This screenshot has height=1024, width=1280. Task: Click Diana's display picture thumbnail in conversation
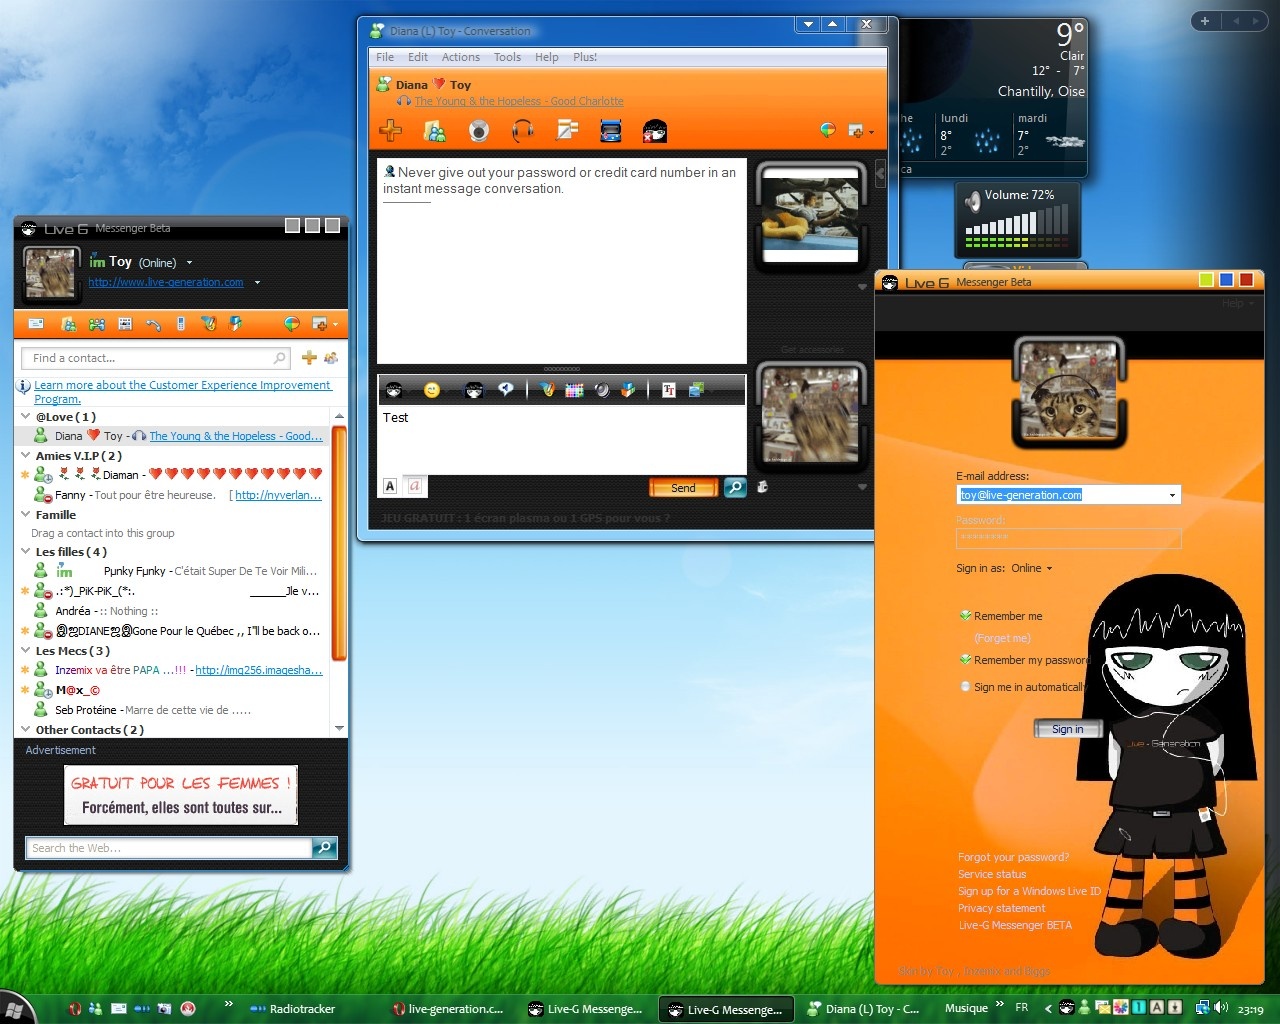coord(810,215)
